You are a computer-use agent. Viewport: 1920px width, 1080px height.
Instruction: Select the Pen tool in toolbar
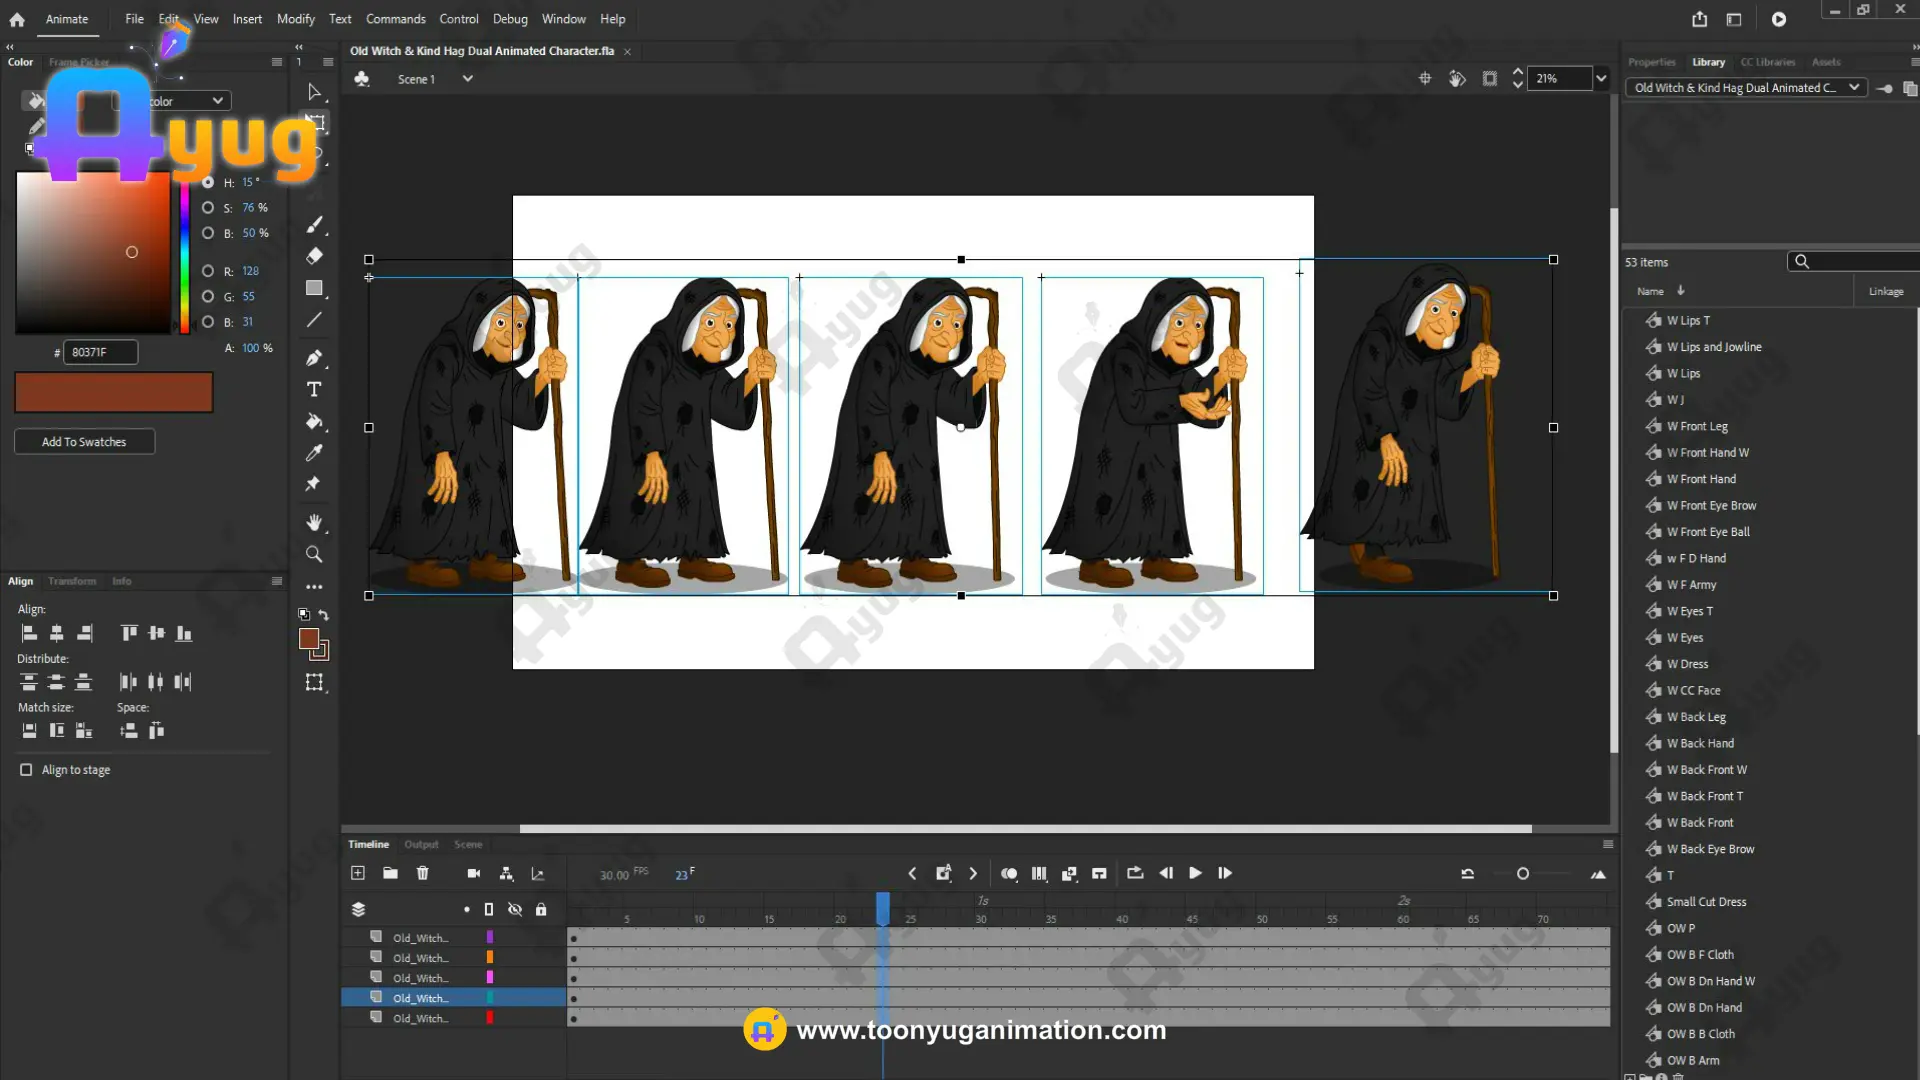tap(314, 357)
